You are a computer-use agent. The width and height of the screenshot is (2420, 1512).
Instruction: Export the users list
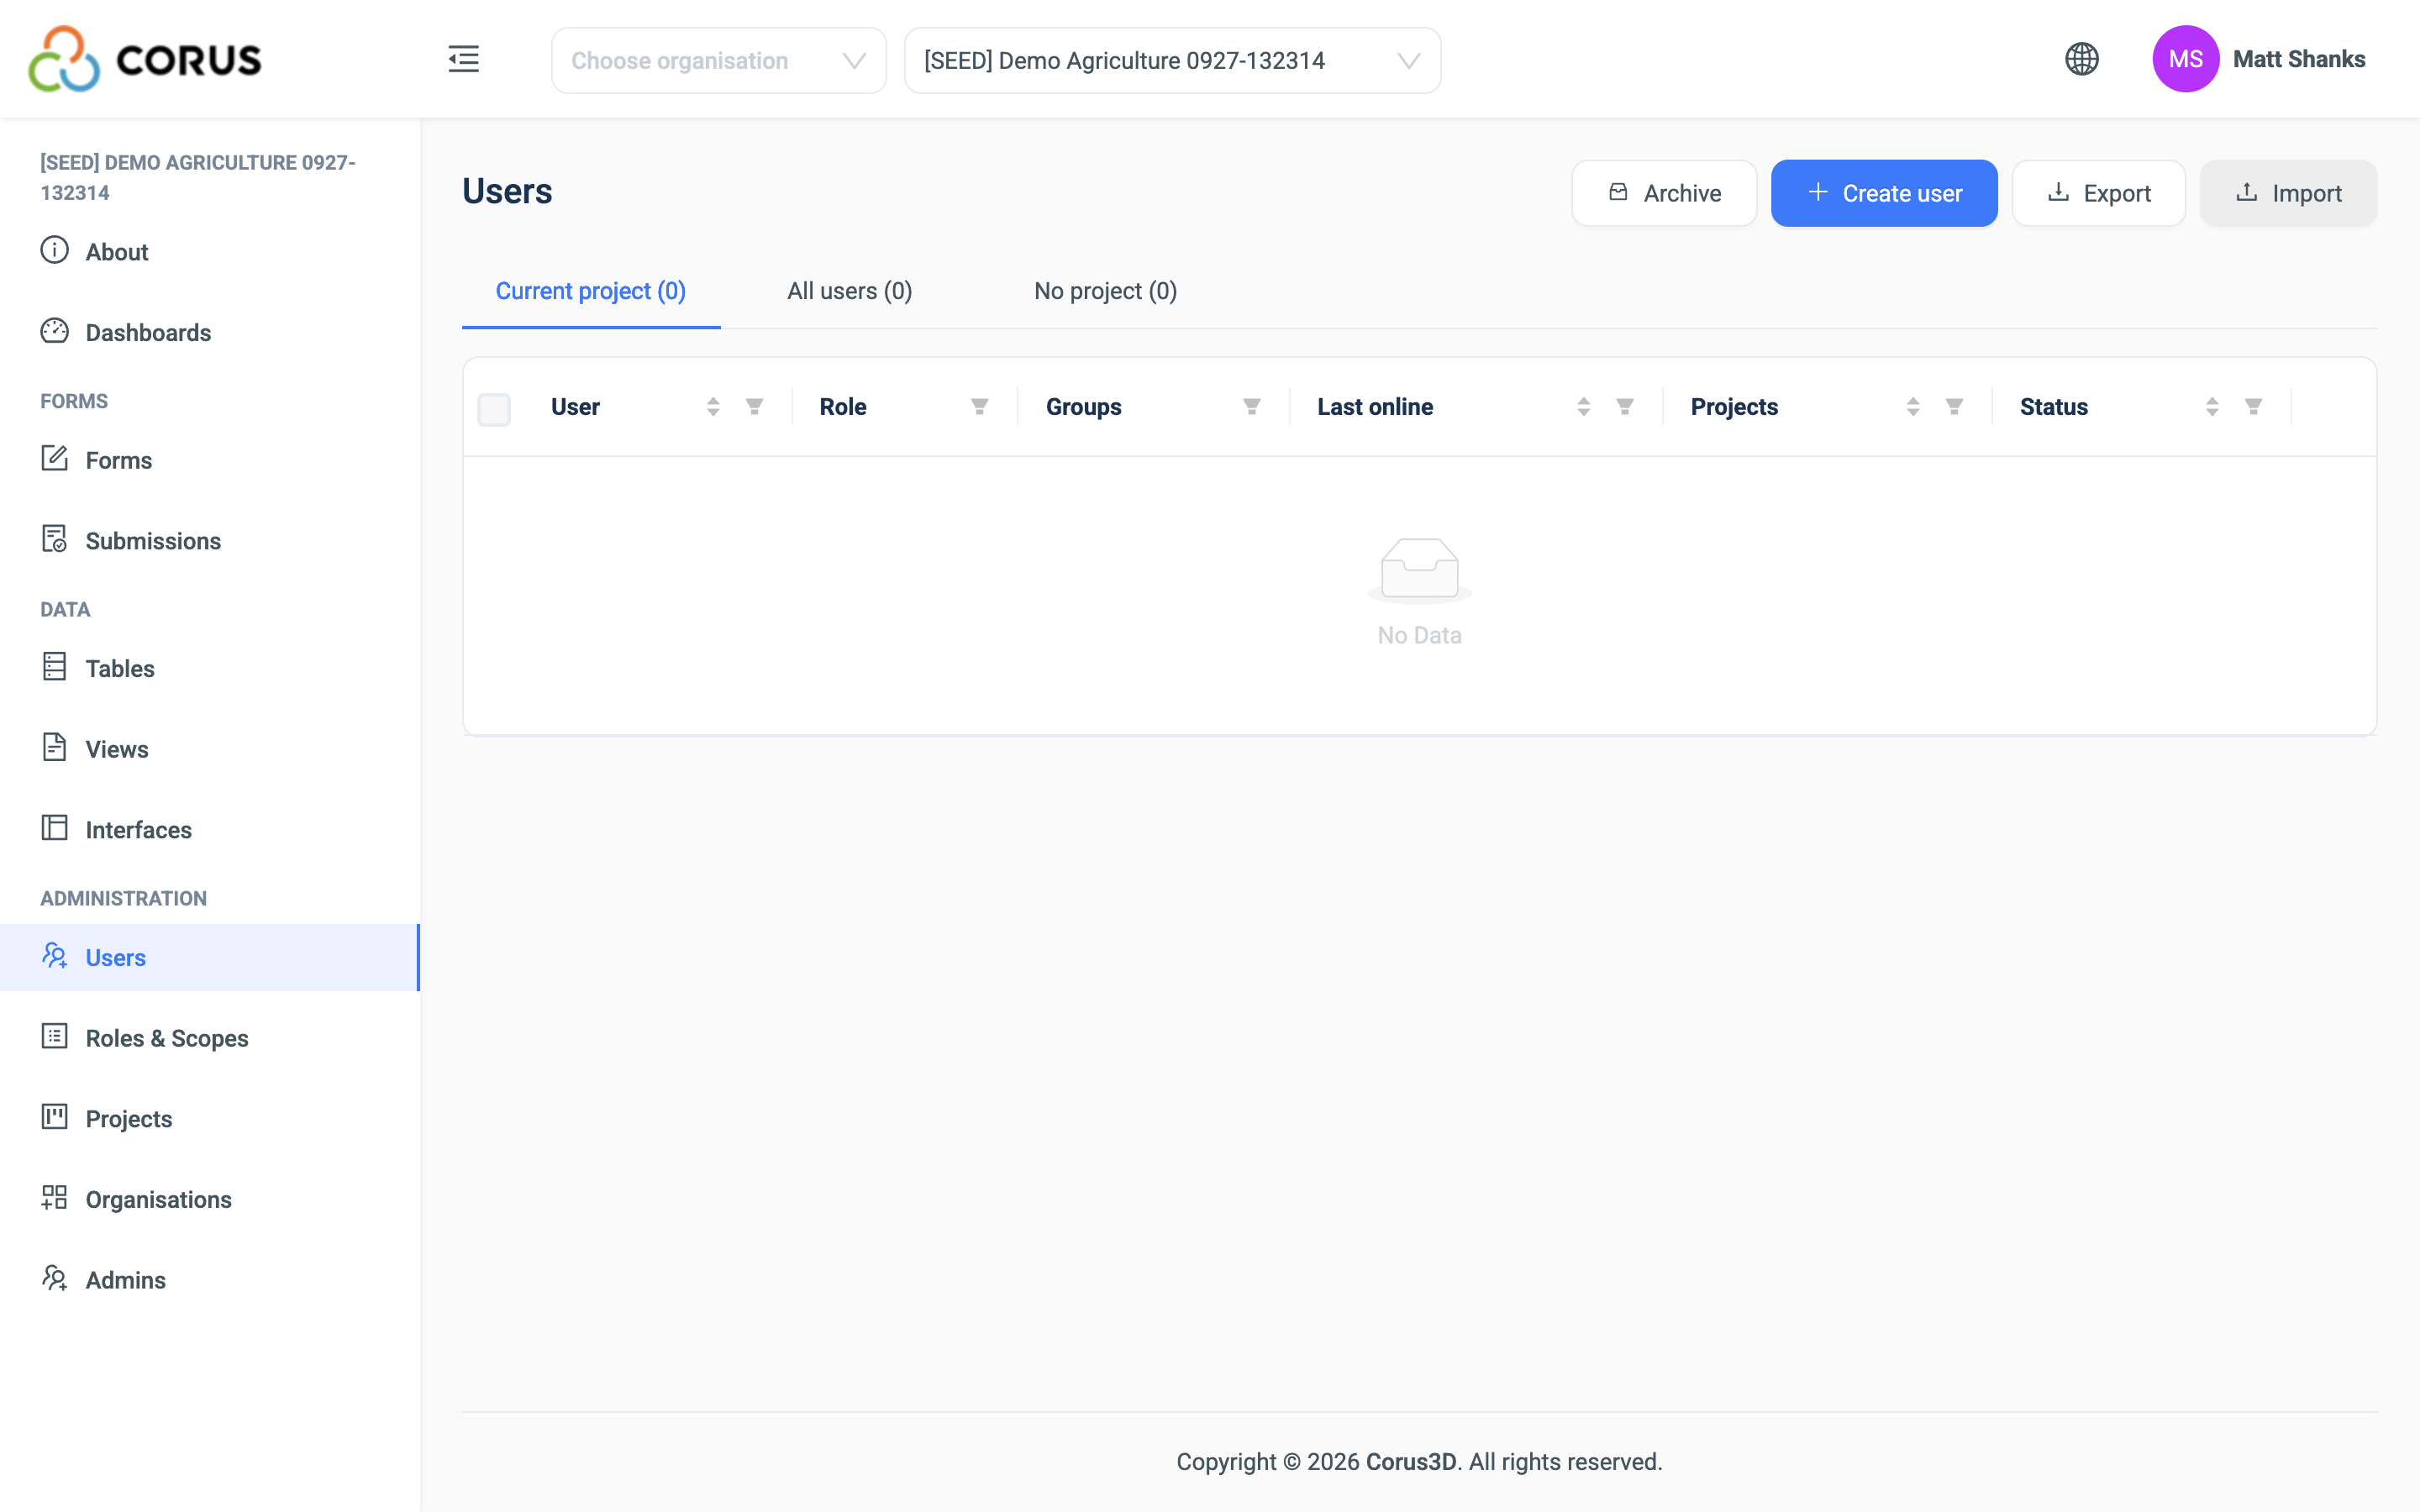2098,193
